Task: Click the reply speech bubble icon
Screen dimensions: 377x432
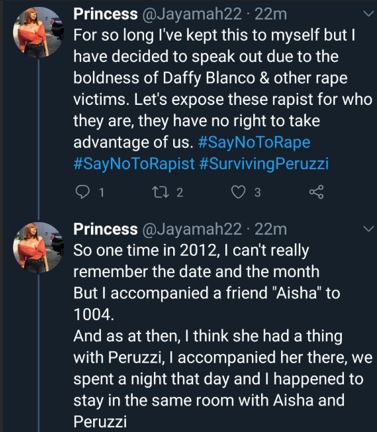Action: coord(82,192)
